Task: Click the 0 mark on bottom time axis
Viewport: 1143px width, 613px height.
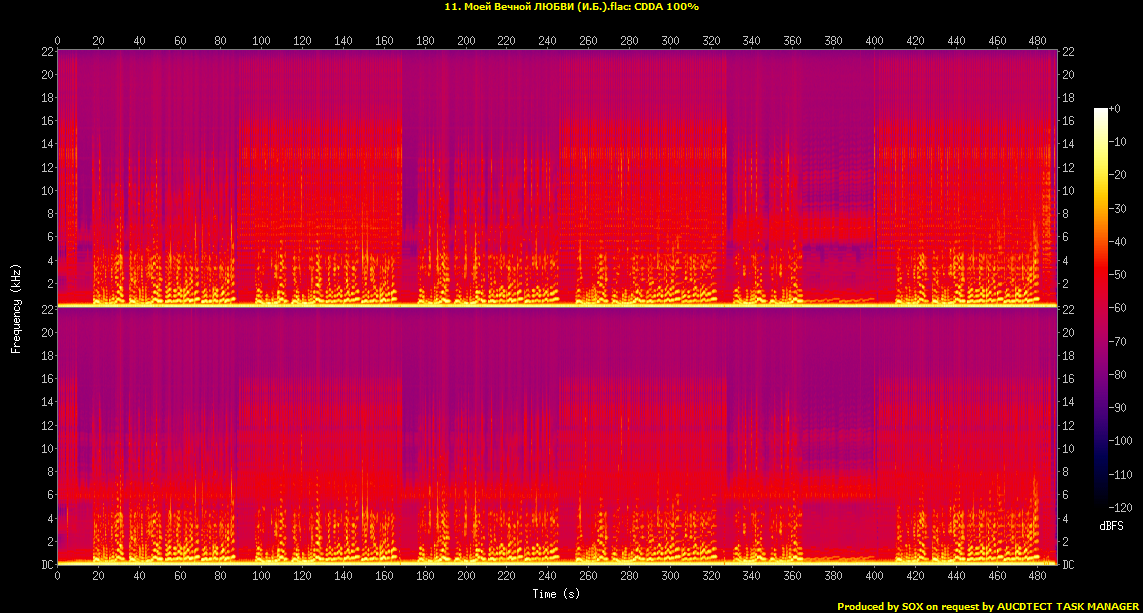Action: (x=58, y=577)
